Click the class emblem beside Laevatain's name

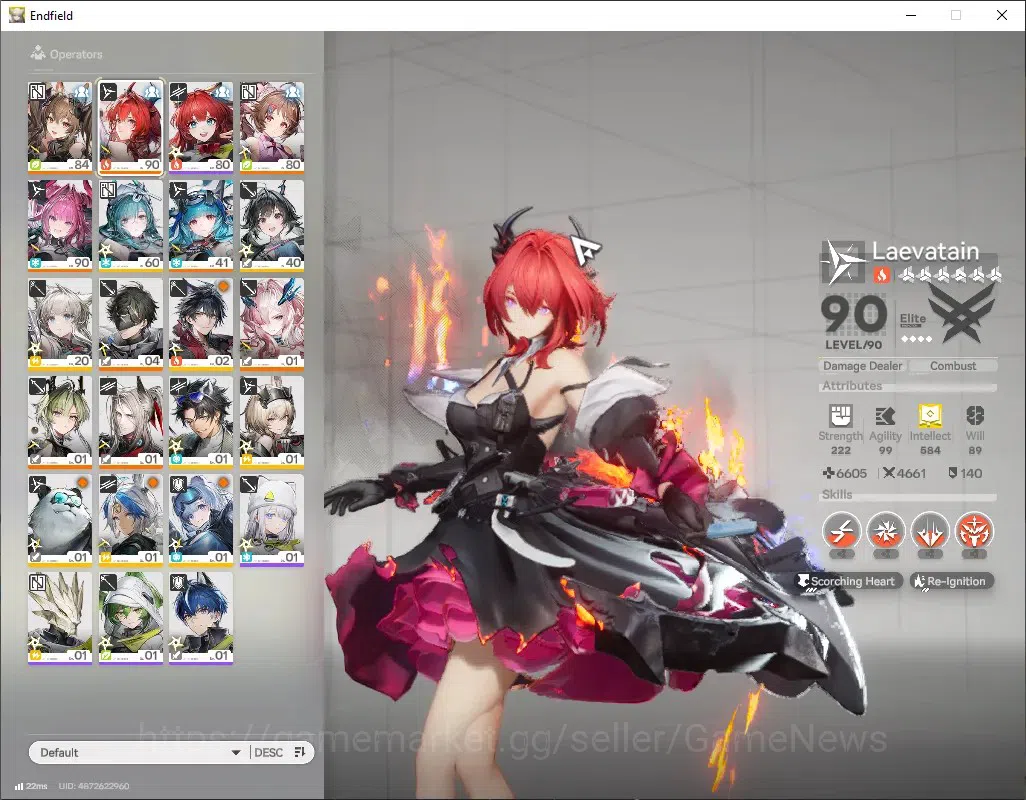[x=843, y=262]
